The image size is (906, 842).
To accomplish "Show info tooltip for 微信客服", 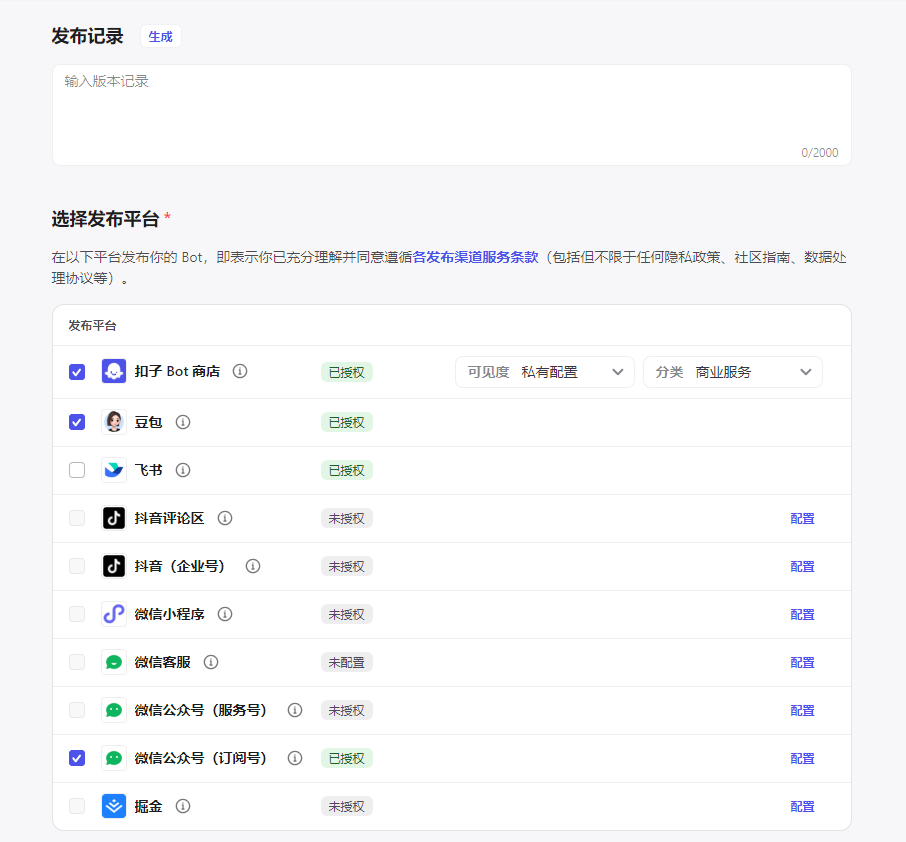I will [211, 662].
